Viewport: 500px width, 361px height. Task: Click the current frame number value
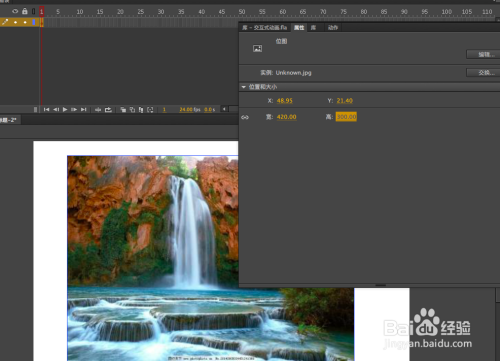coord(164,110)
